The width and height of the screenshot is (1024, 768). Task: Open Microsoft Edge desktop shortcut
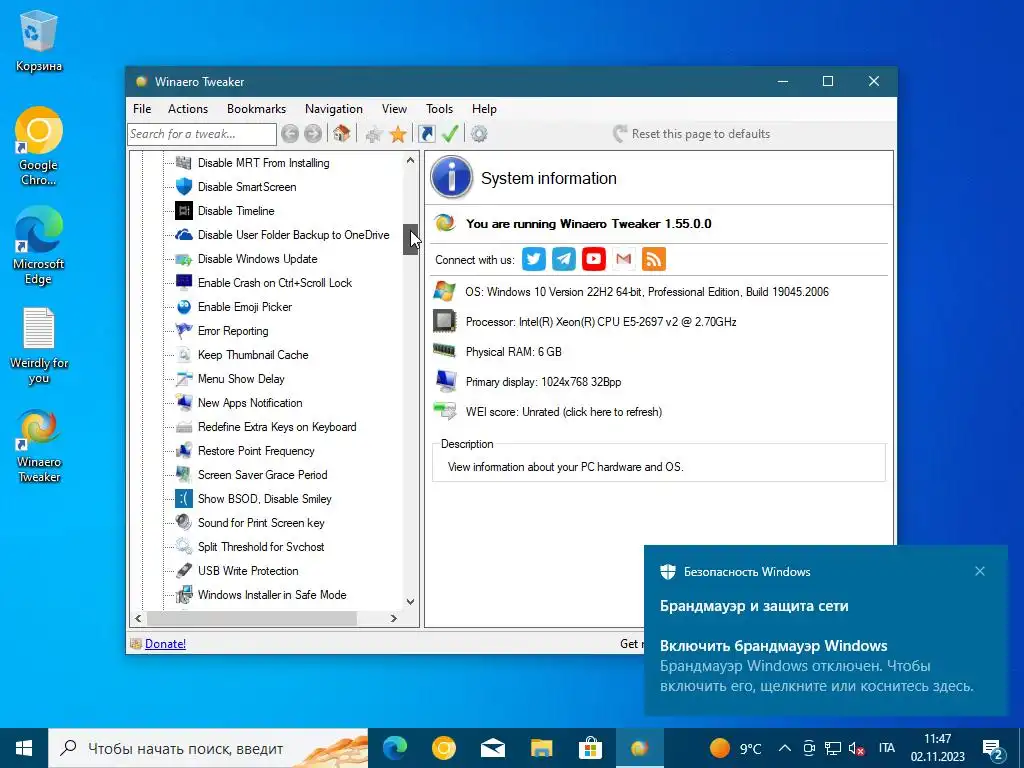click(x=39, y=246)
